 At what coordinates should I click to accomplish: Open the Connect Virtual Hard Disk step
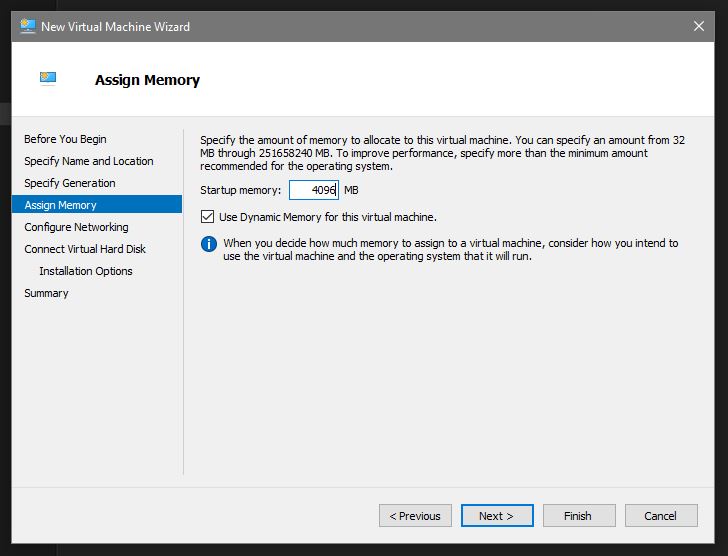click(85, 249)
